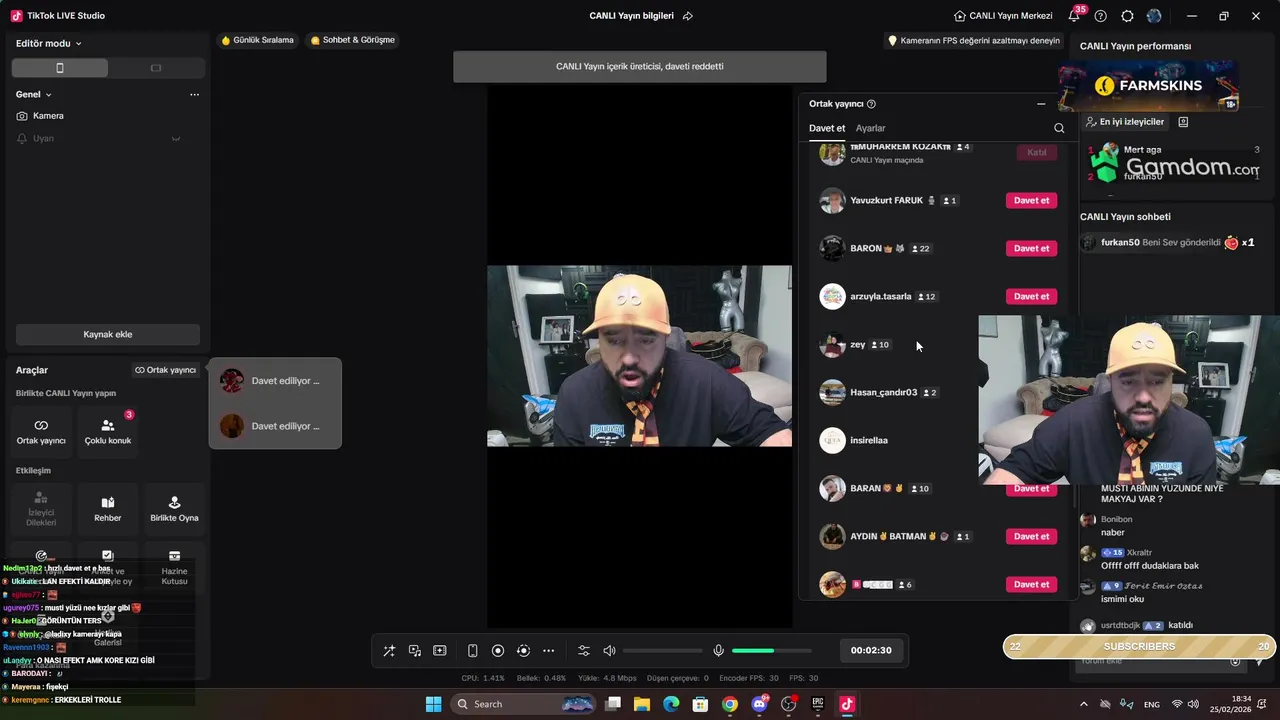The height and width of the screenshot is (720, 1280).
Task: Open the viewer list icon beside En iyi izleyiciler
Action: click(x=1183, y=122)
